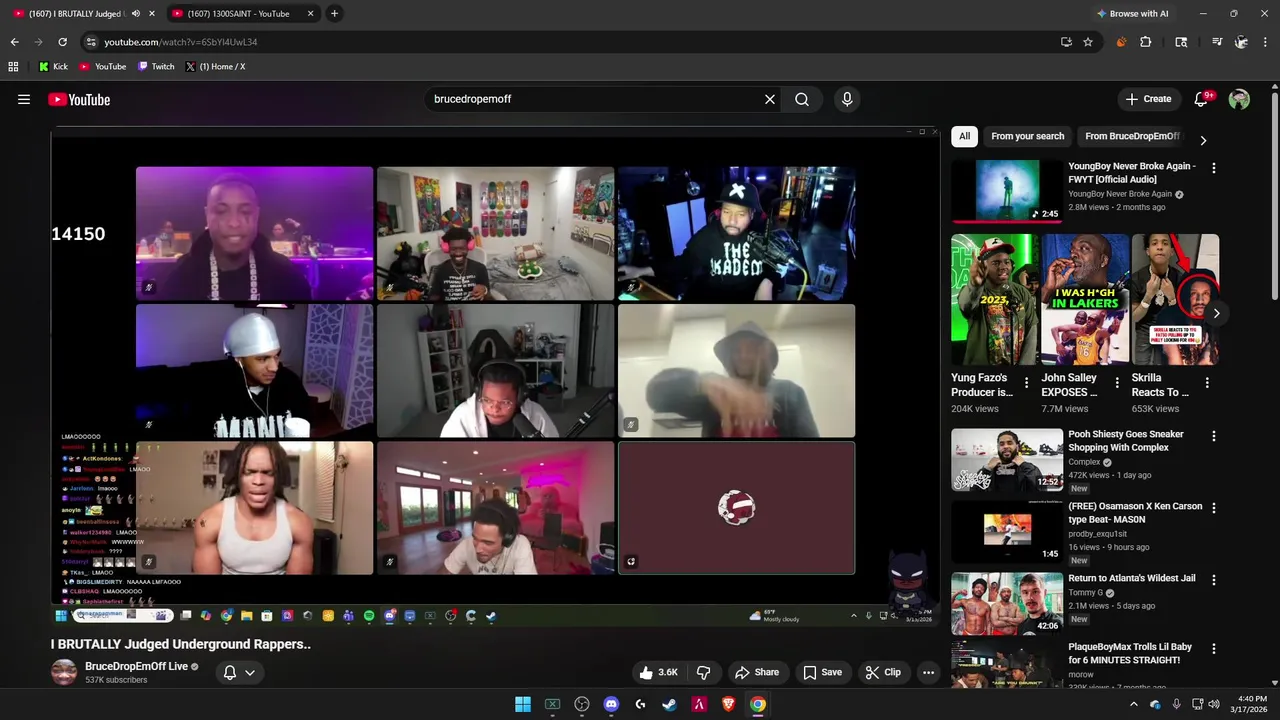This screenshot has height=720, width=1280.
Task: Open browser extensions puzzle icon
Action: point(1146,42)
